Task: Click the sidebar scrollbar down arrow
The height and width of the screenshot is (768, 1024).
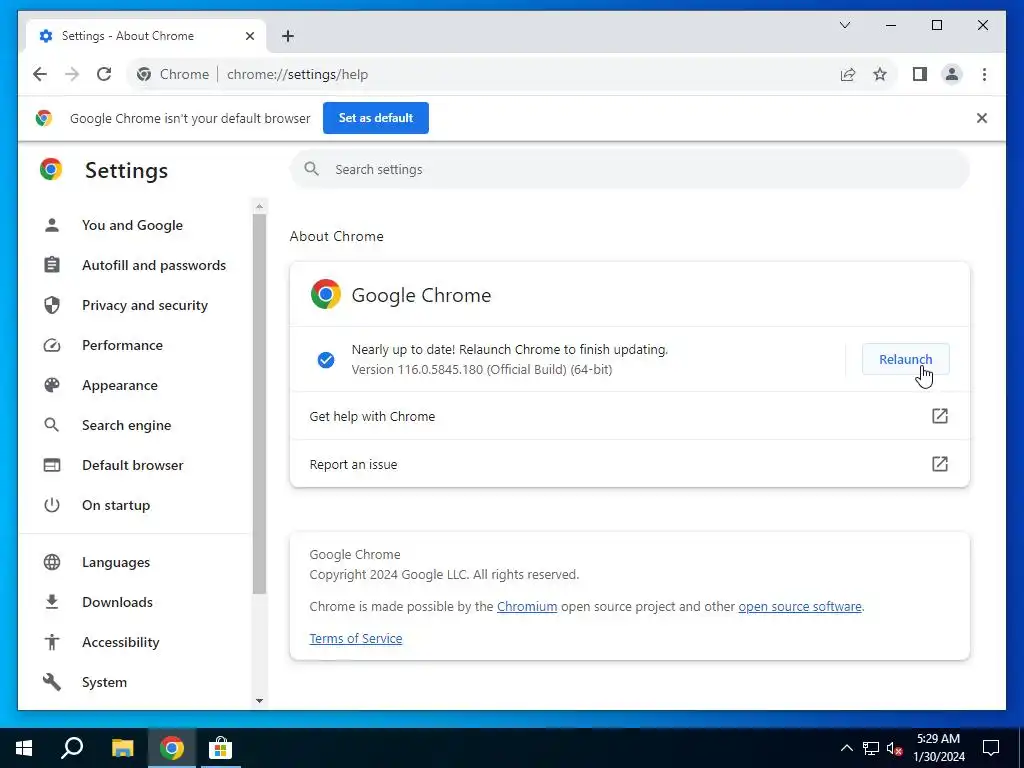Action: (x=259, y=701)
